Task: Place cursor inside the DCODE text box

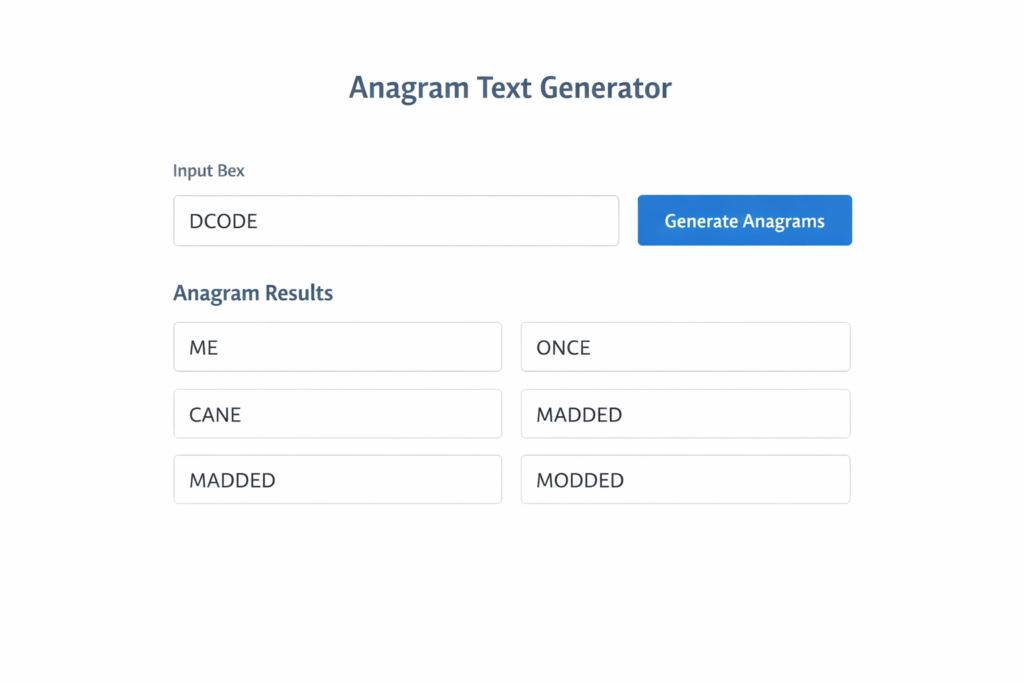Action: (396, 220)
